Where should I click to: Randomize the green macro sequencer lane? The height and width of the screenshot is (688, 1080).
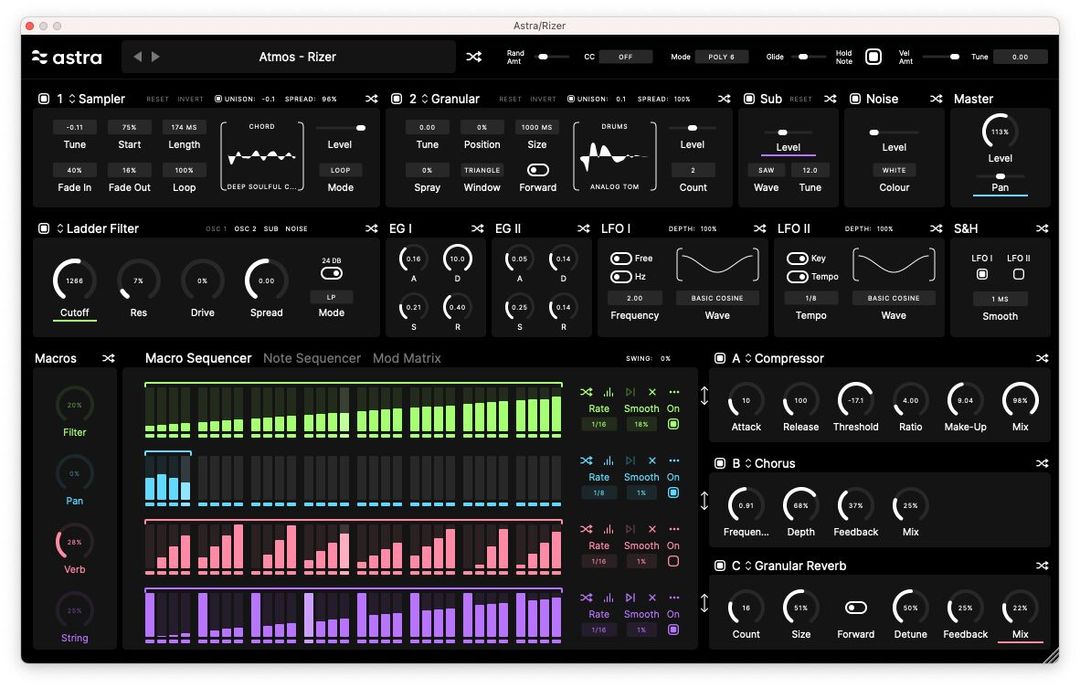click(x=586, y=391)
